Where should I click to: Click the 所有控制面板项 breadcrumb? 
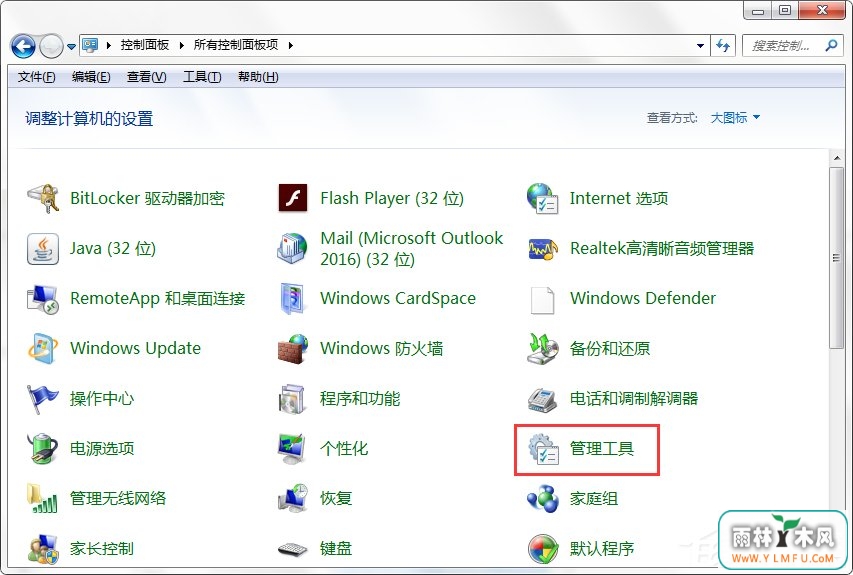(236, 45)
